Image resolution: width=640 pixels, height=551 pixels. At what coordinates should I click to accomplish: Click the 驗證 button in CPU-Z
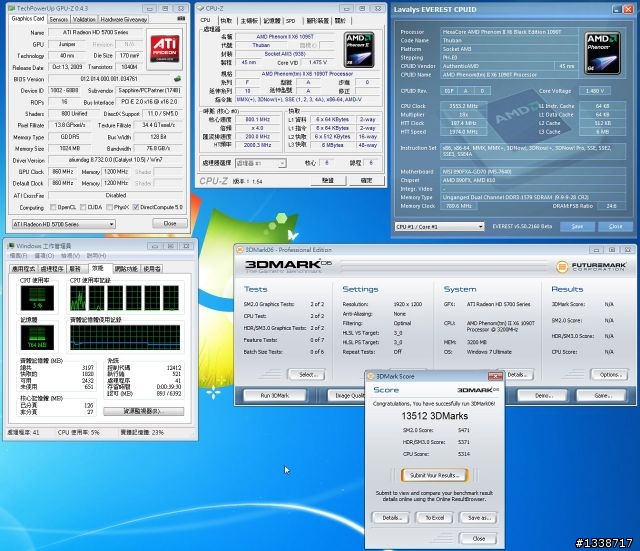[x=328, y=180]
